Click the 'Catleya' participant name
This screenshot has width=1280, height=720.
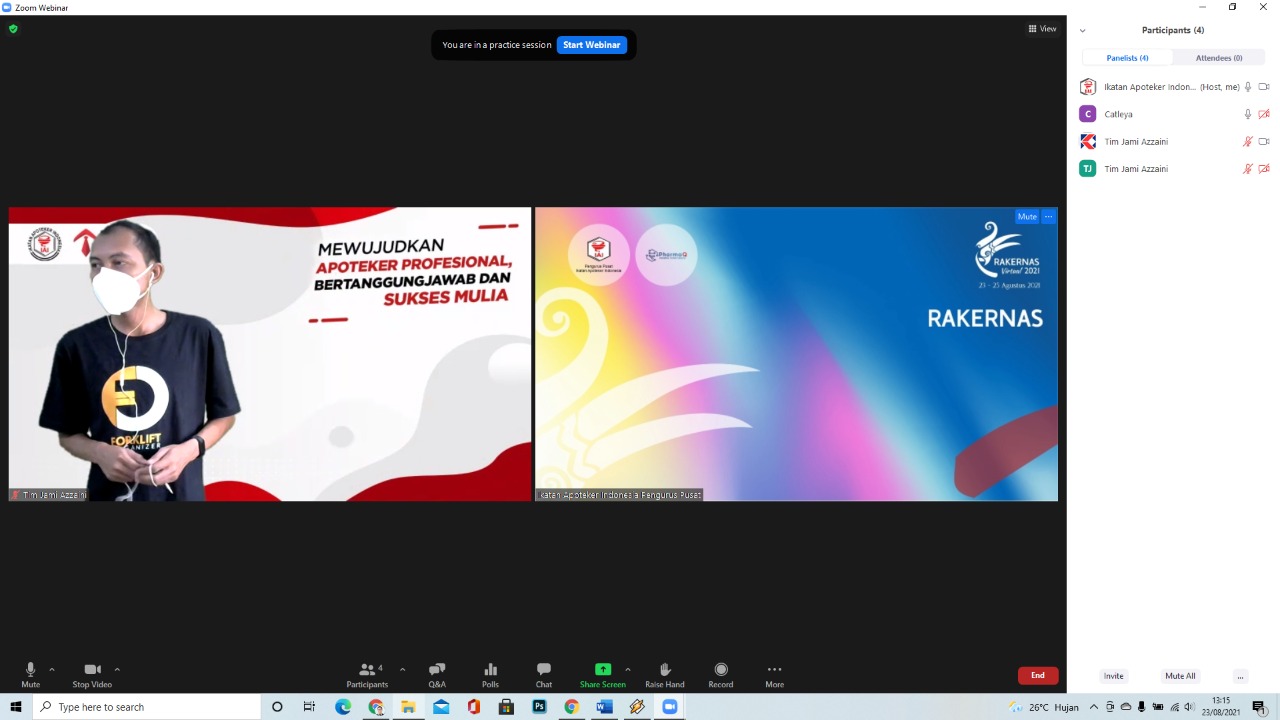click(1118, 114)
